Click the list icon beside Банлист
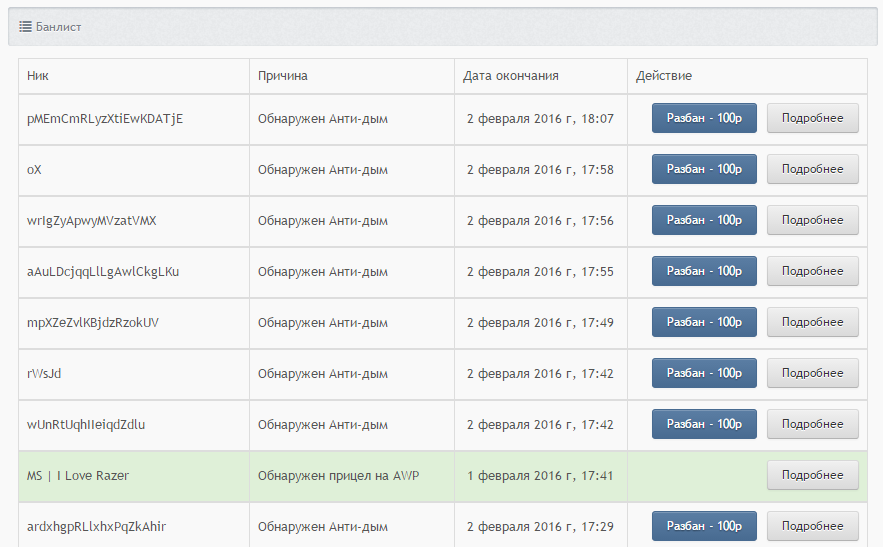Screen dimensions: 883x547 tap(25, 26)
